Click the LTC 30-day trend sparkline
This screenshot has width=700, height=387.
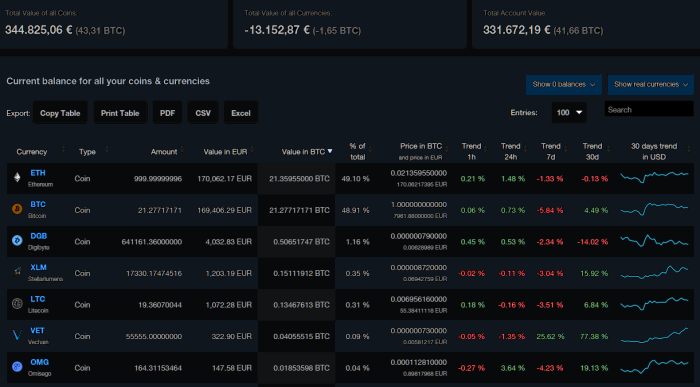(x=654, y=303)
